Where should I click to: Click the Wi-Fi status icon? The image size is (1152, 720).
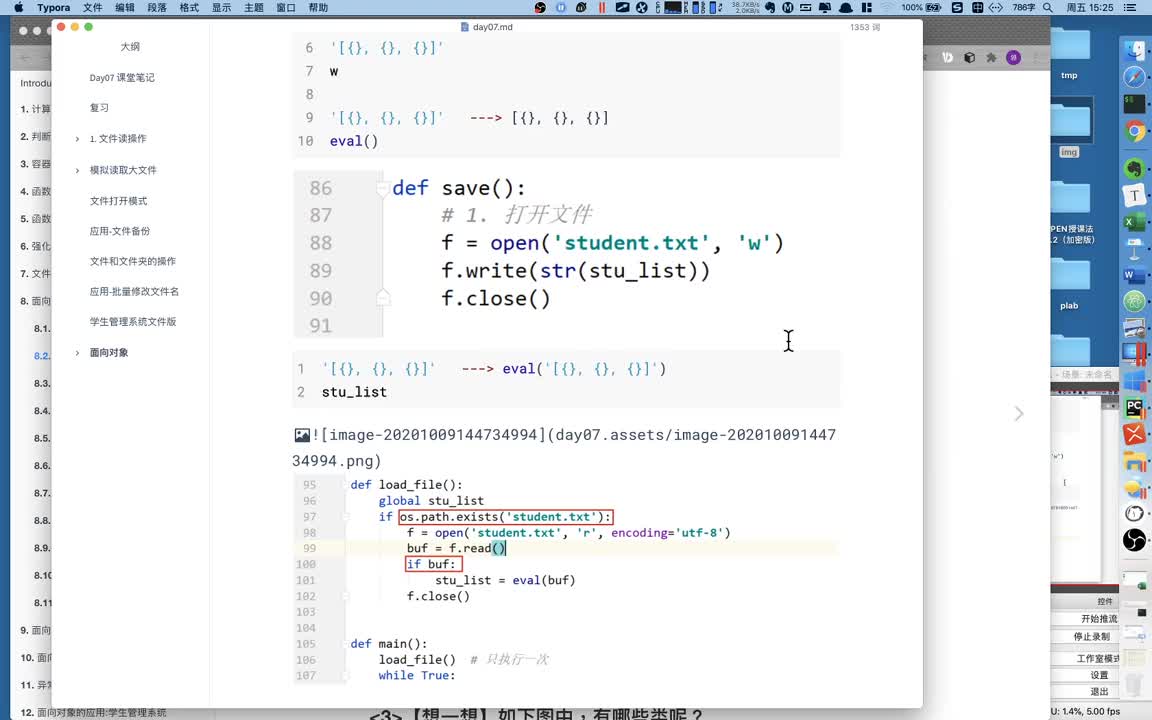pos(888,7)
